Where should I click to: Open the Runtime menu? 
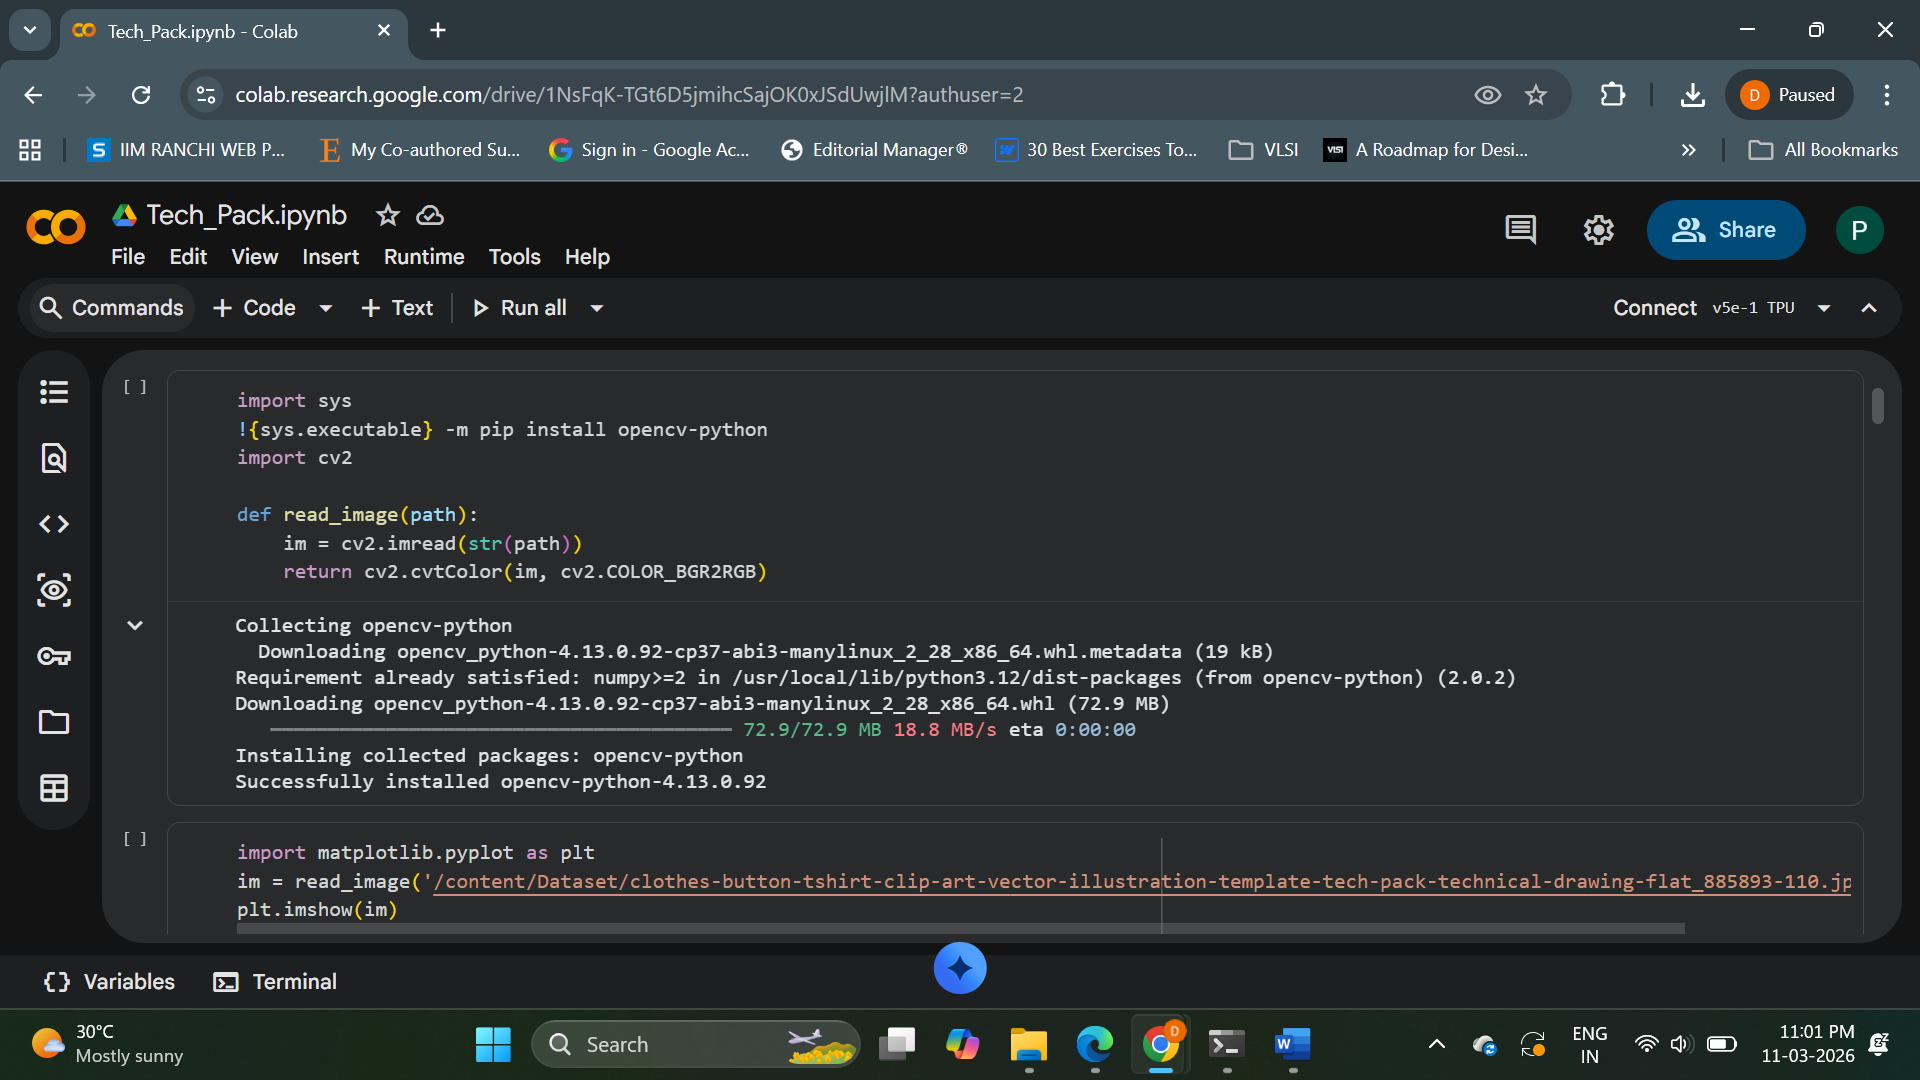pyautogui.click(x=424, y=257)
